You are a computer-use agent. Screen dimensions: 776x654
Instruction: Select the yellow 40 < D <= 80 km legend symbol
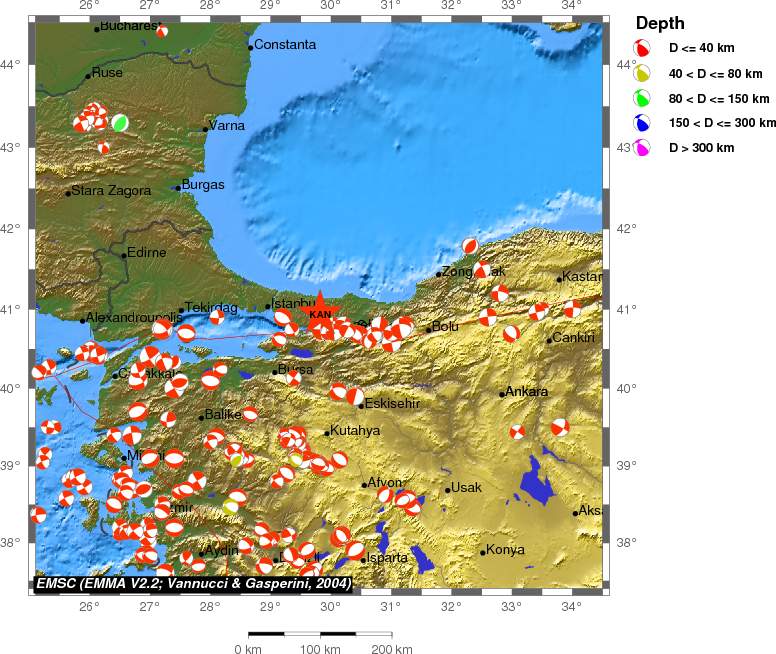point(642,73)
